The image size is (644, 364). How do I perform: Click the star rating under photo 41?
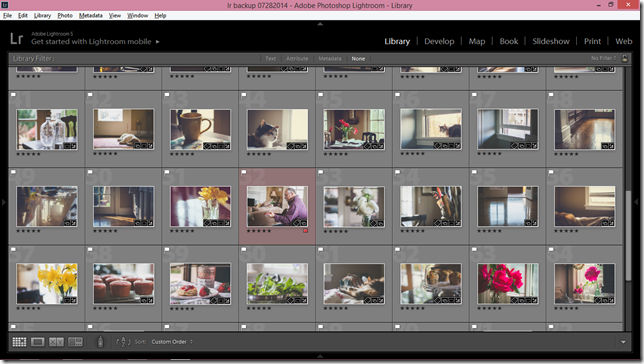pos(28,154)
